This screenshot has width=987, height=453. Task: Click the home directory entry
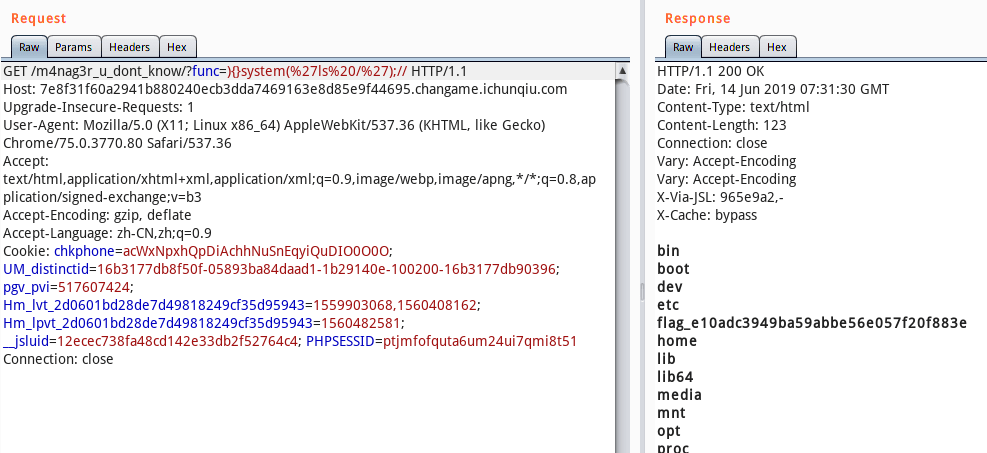click(x=677, y=341)
